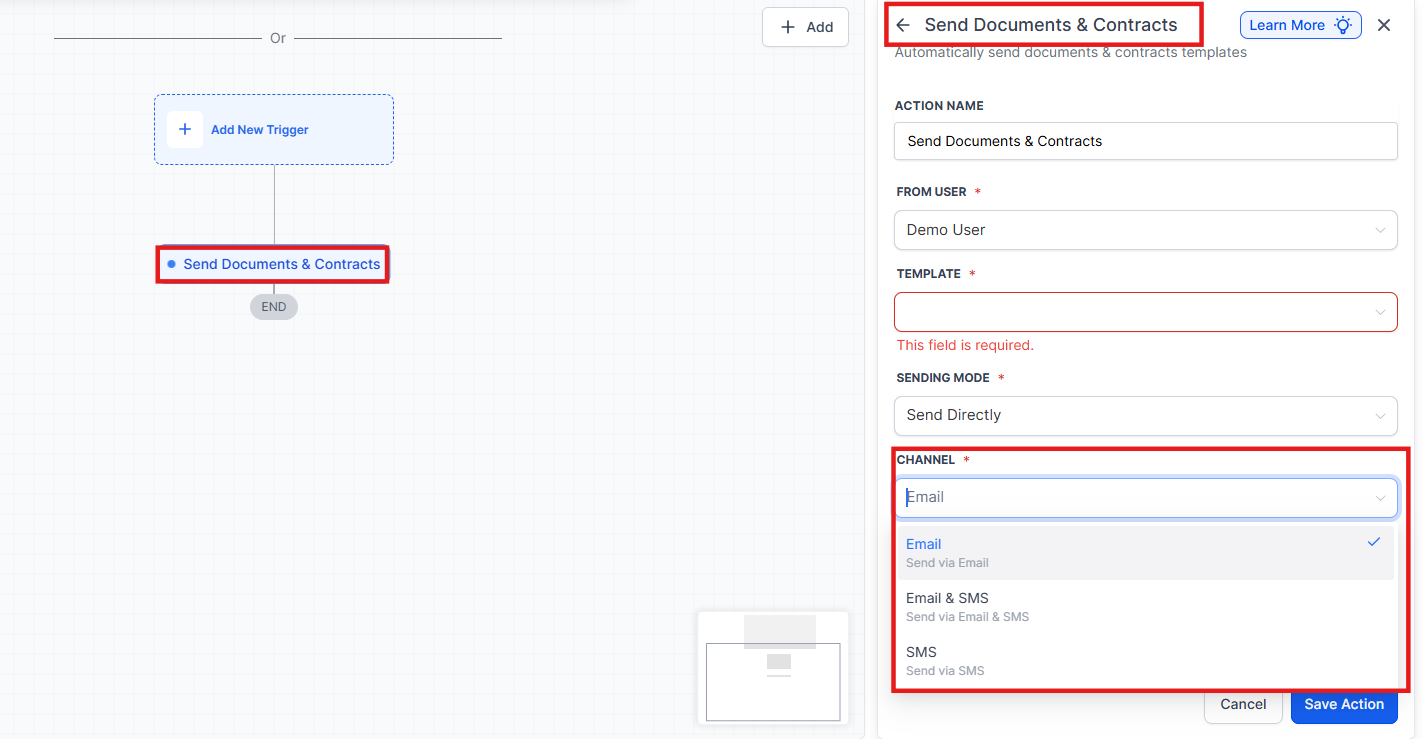
Task: Click the Save Action button
Action: pos(1343,704)
